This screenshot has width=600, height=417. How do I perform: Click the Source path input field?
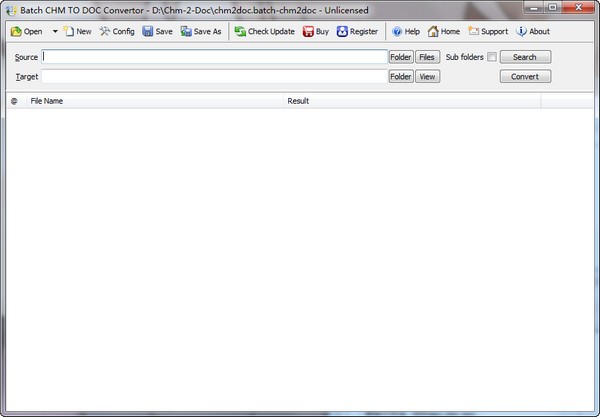pos(214,57)
